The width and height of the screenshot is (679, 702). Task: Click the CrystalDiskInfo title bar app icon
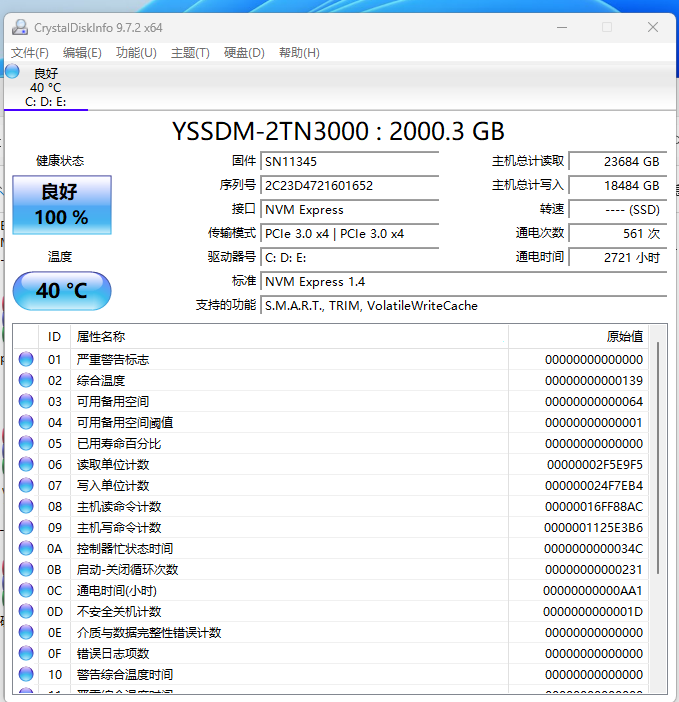(x=20, y=27)
